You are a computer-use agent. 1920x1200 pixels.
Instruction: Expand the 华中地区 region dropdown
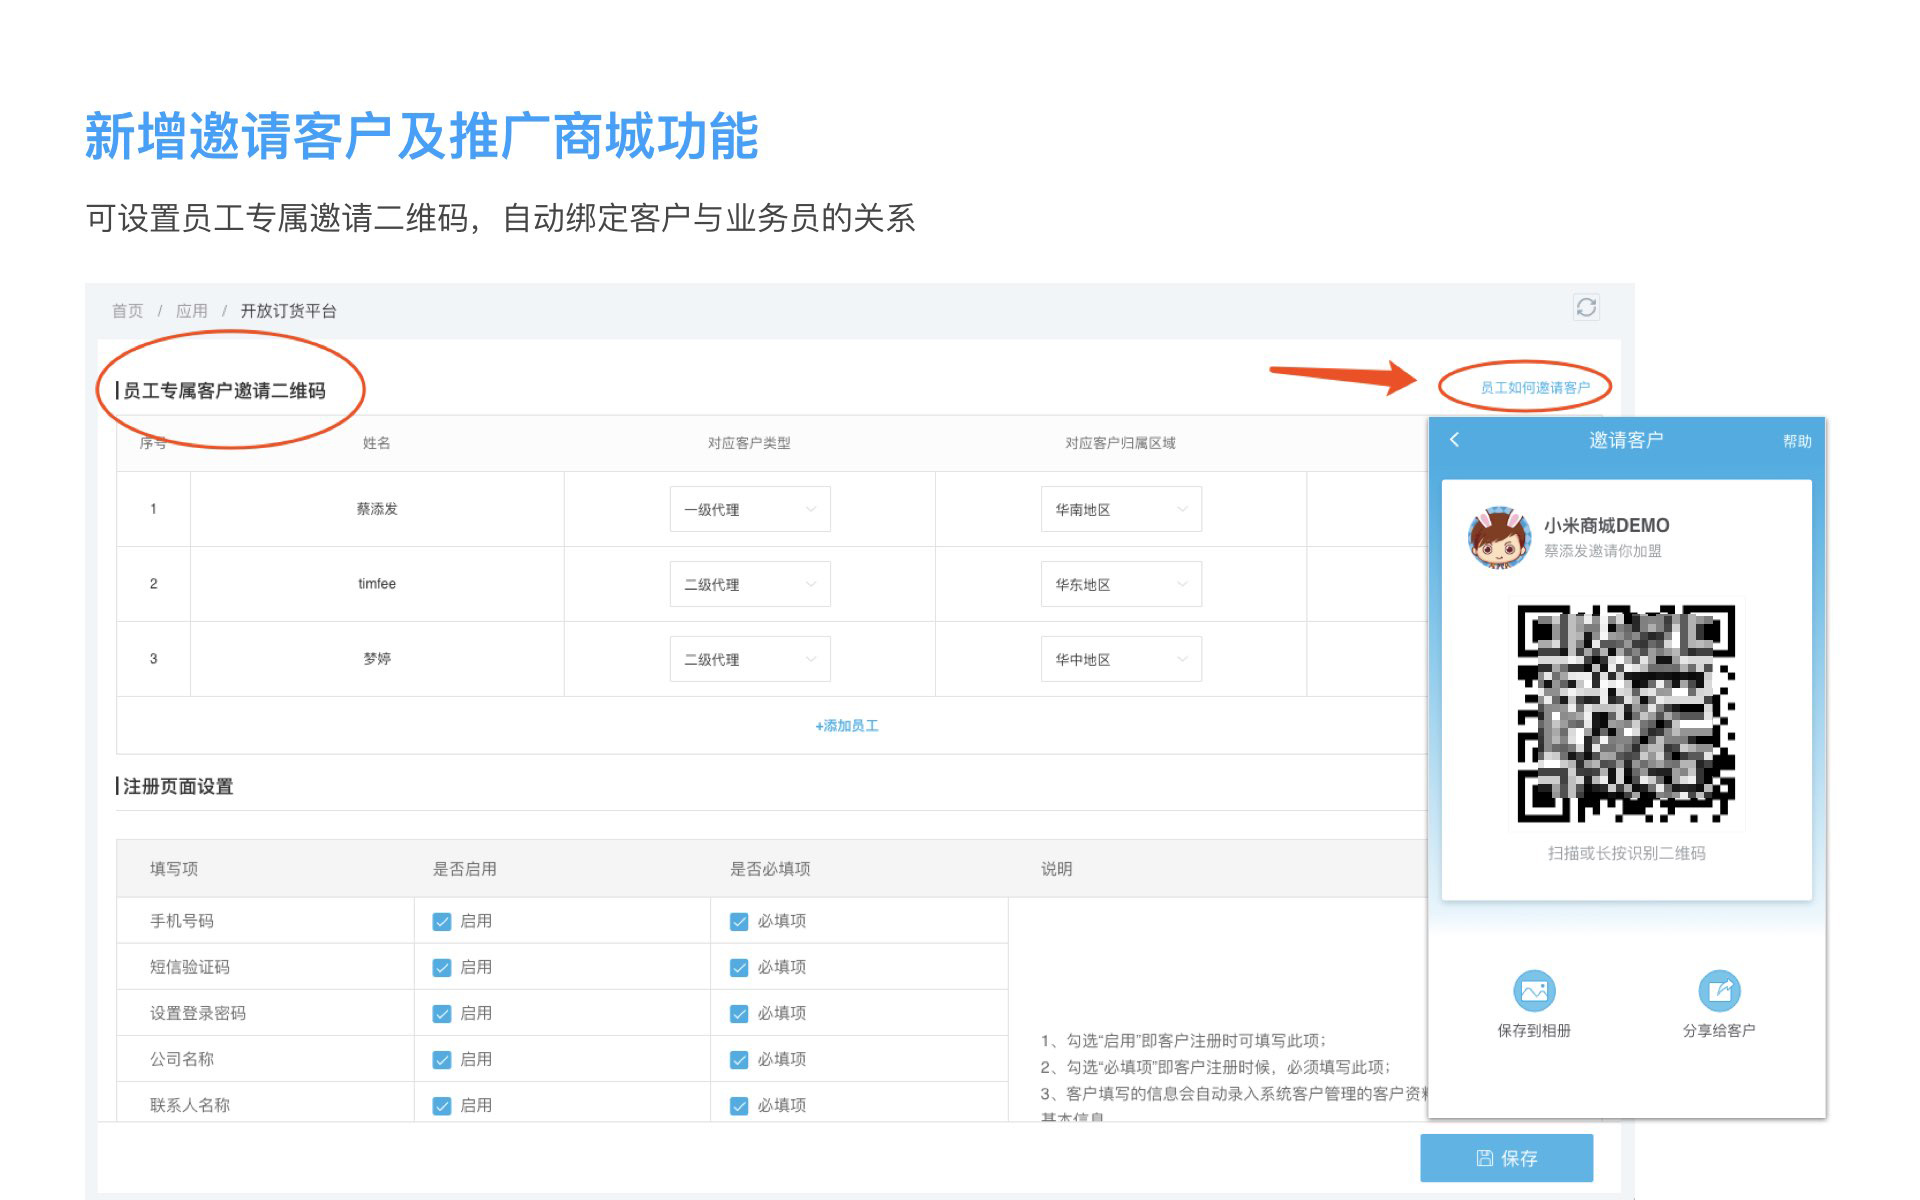tap(1120, 660)
